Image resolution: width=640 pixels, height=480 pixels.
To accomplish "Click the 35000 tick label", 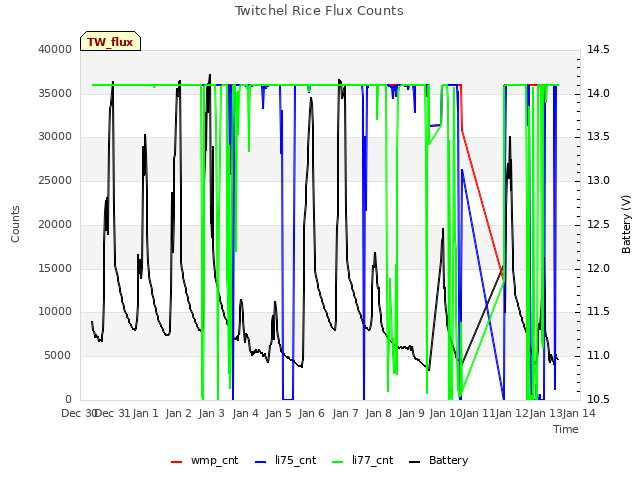I will pyautogui.click(x=55, y=93).
